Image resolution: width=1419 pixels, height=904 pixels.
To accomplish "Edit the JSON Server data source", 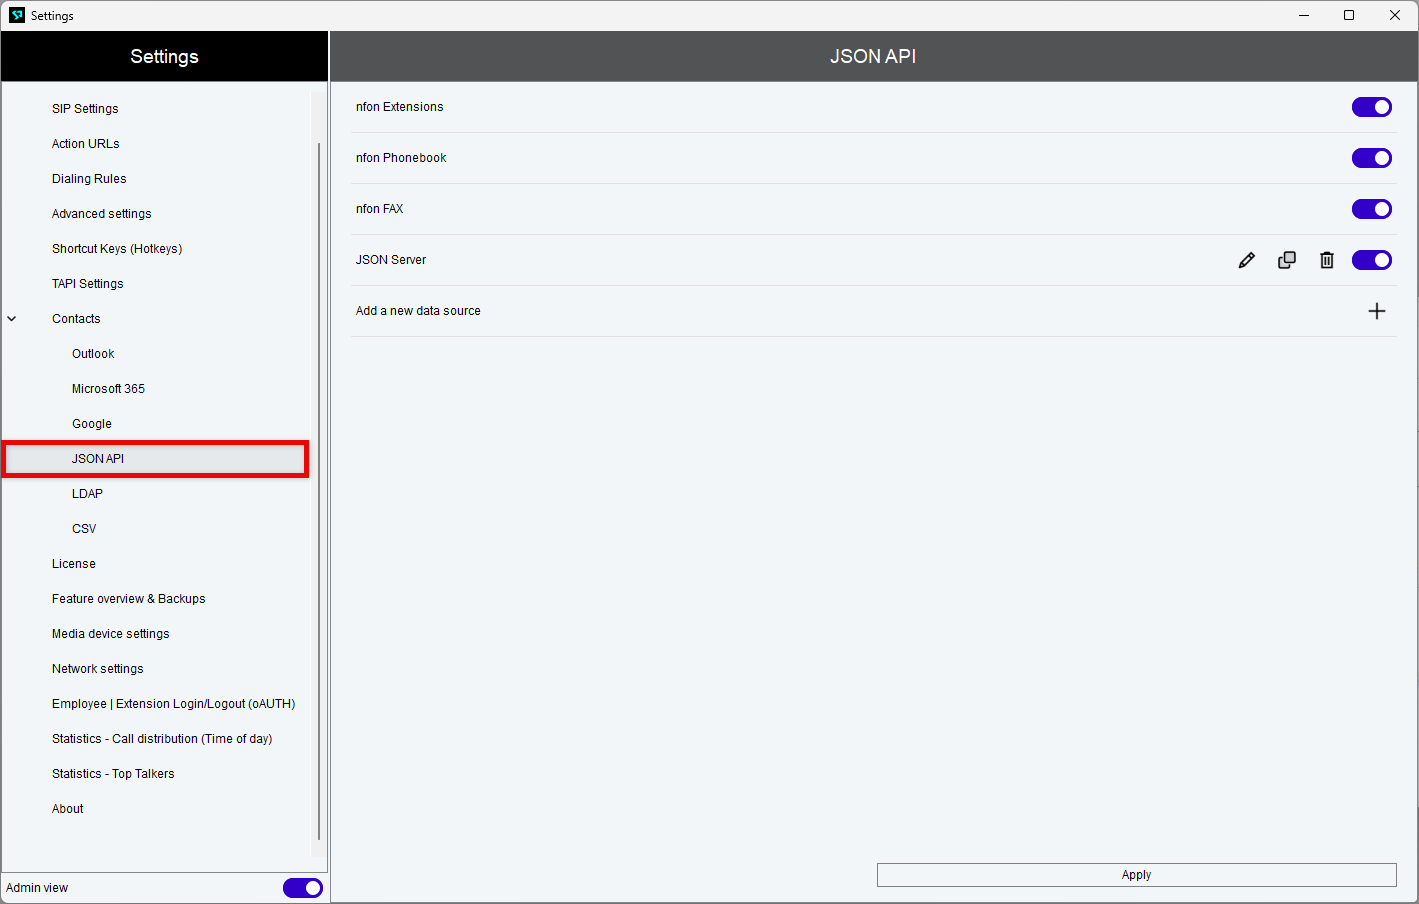I will pos(1246,260).
